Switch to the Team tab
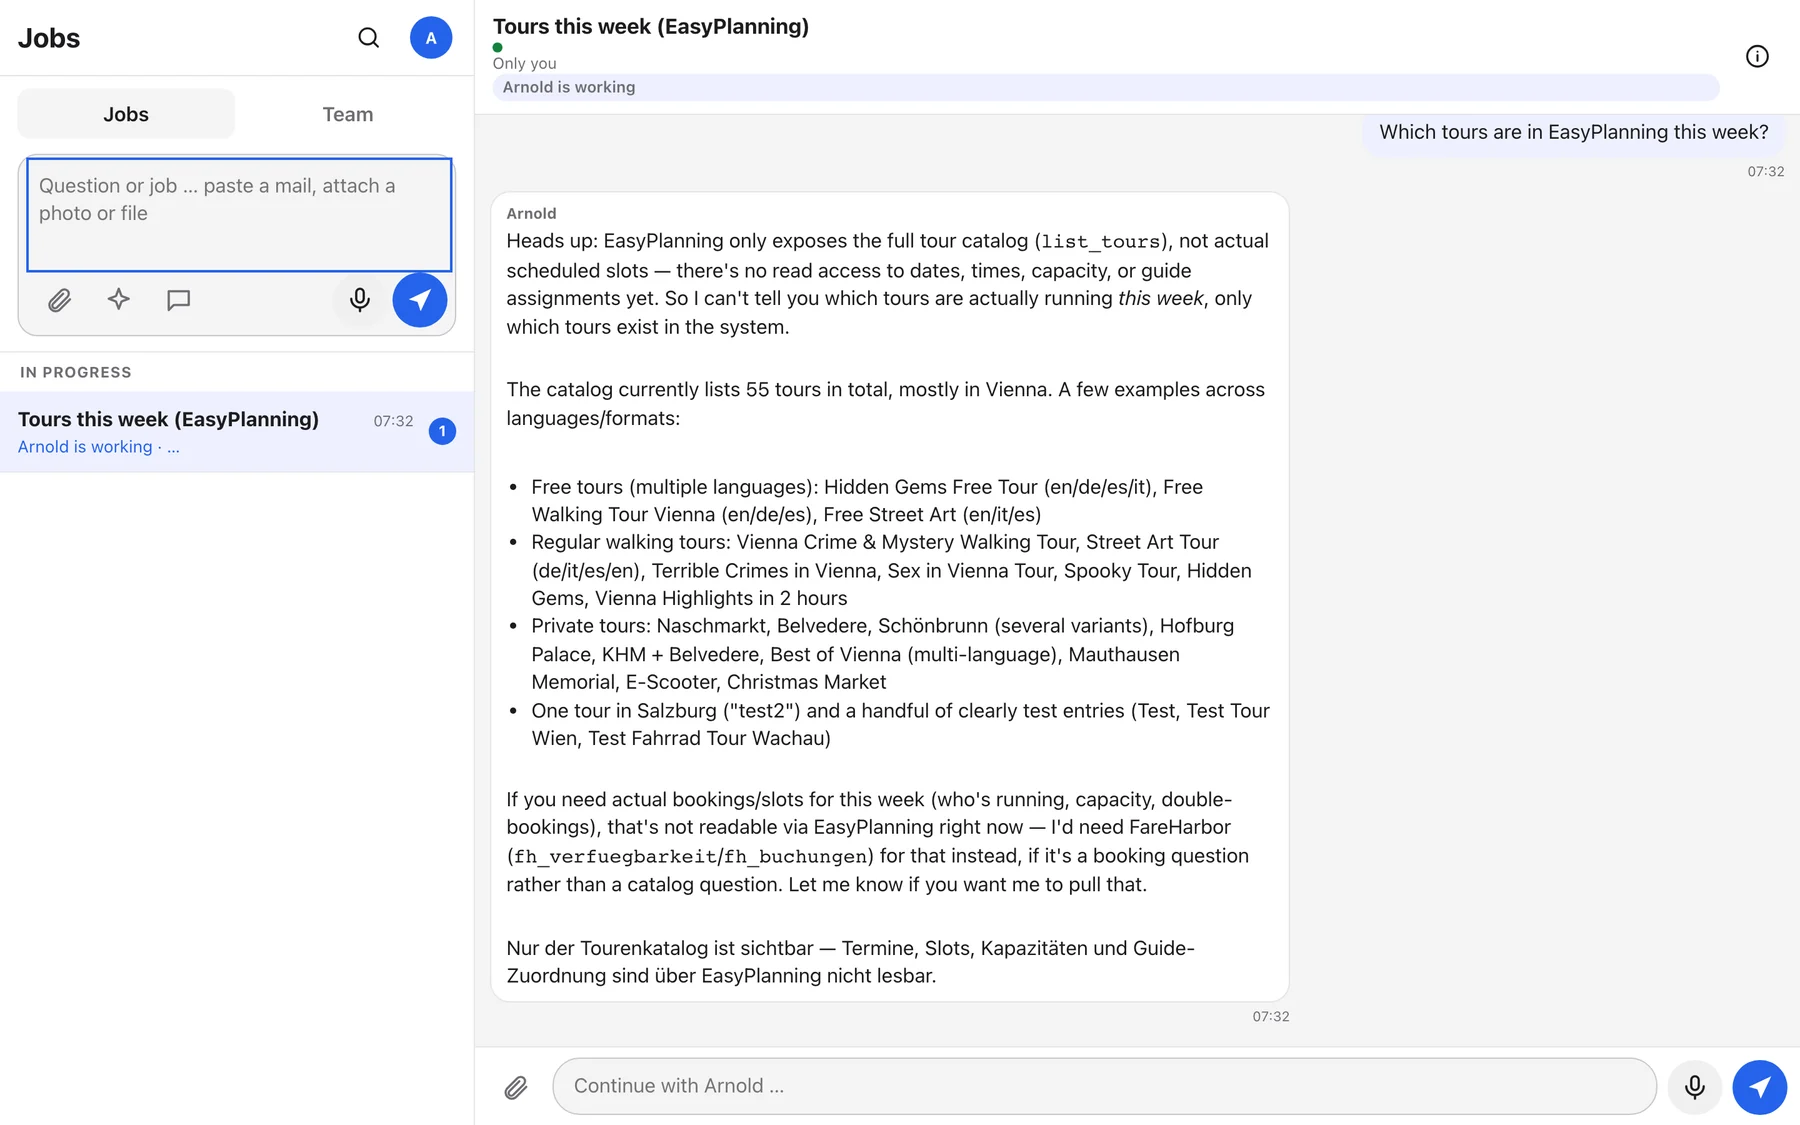 pyautogui.click(x=347, y=114)
